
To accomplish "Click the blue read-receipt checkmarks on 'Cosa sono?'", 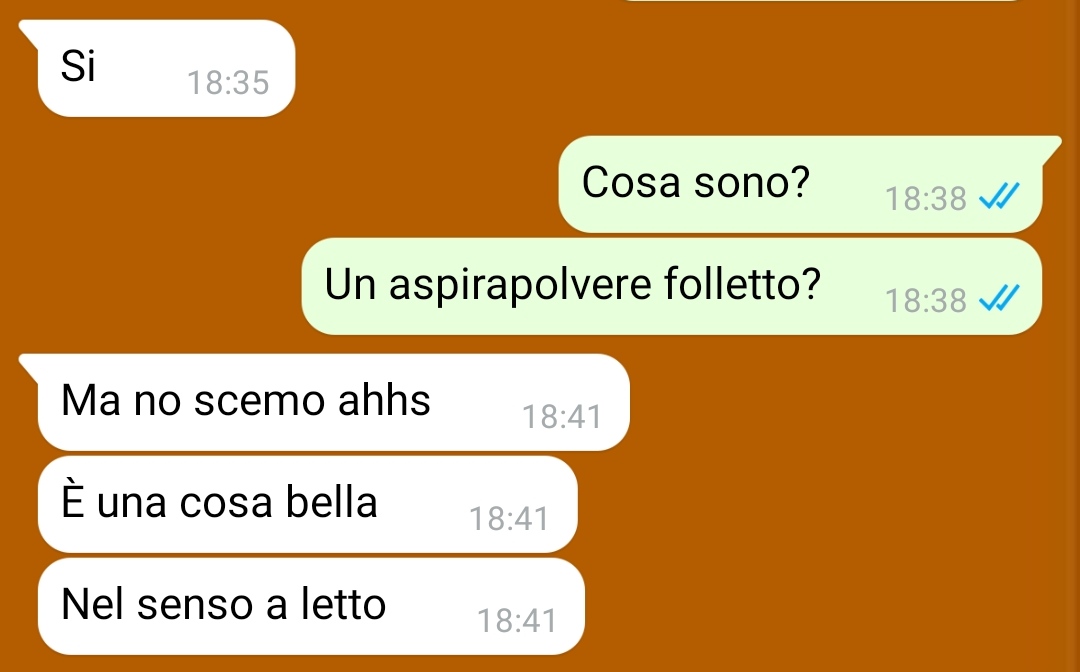I will pos(999,197).
